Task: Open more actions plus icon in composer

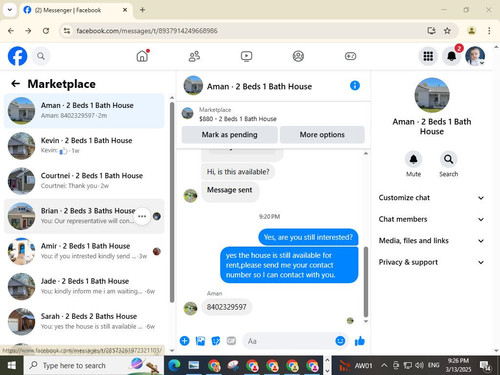Action: click(185, 341)
